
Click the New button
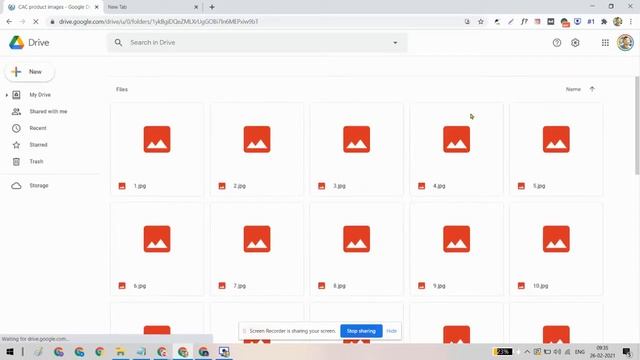29,72
